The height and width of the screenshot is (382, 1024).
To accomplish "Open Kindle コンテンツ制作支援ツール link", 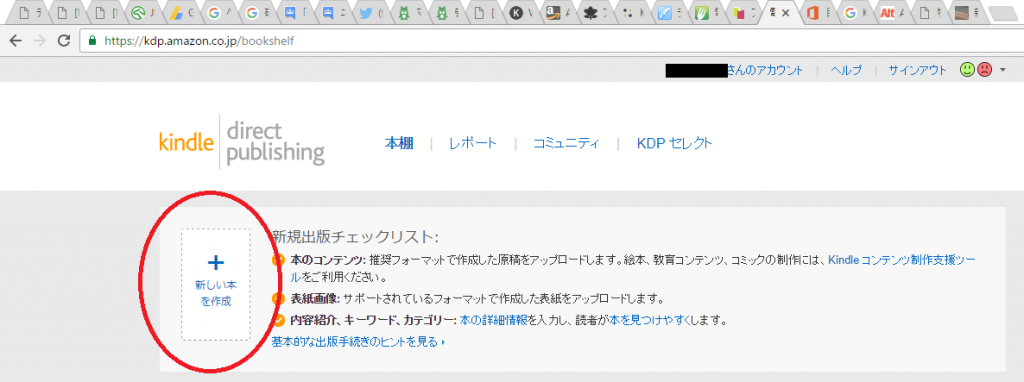I will (x=901, y=260).
